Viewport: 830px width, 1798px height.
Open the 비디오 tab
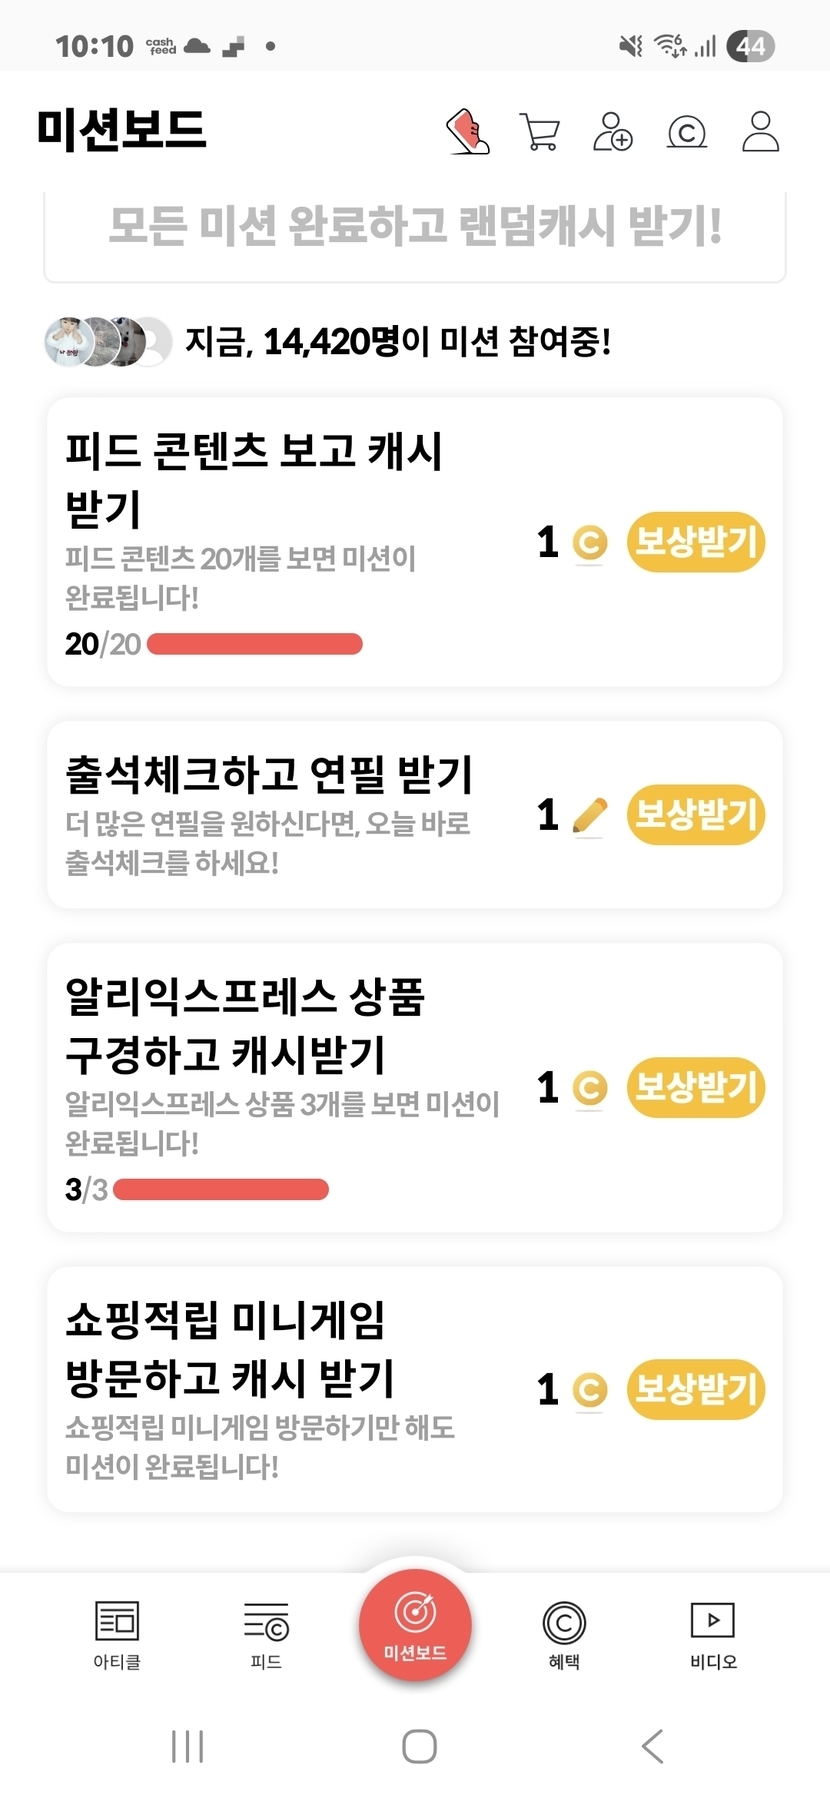[713, 1634]
